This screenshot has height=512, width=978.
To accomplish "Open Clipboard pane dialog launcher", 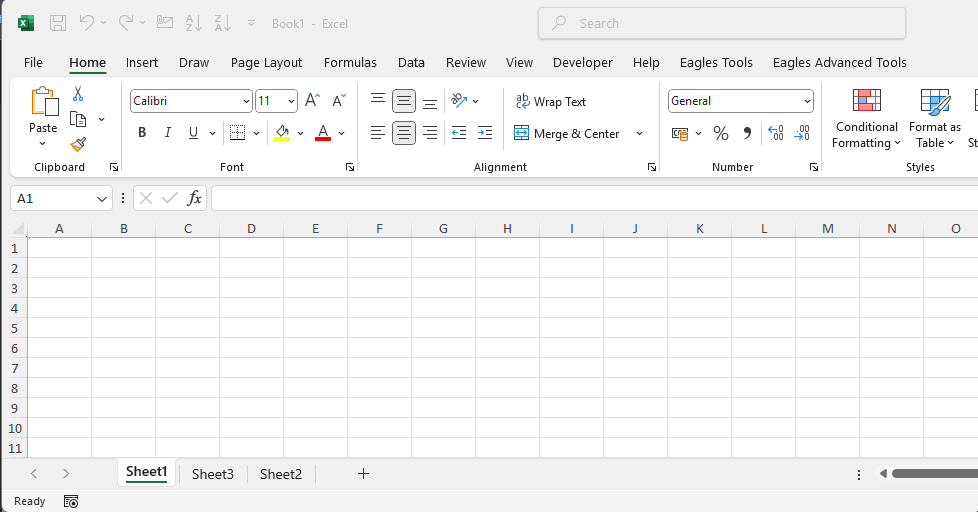I will coord(114,167).
